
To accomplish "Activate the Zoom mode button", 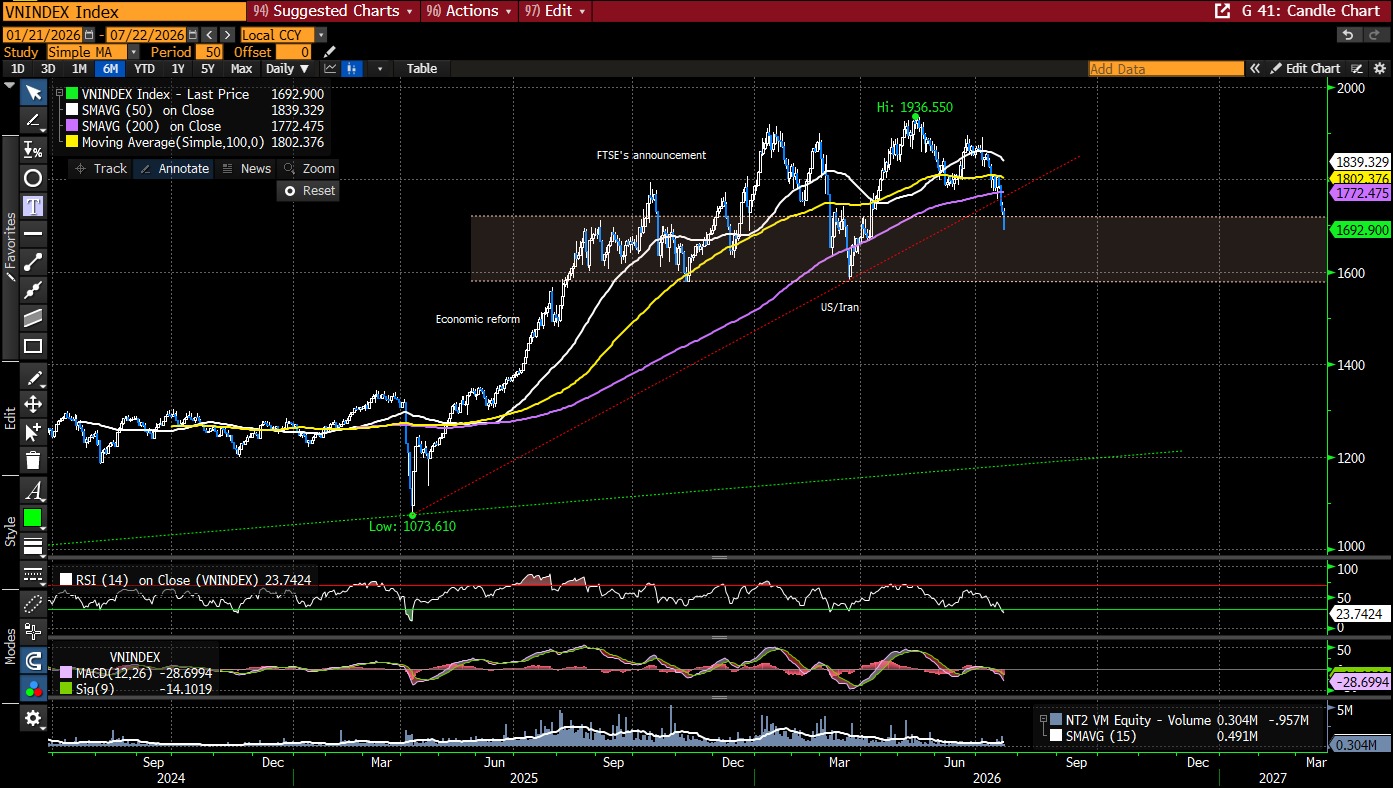I will pyautogui.click(x=309, y=169).
